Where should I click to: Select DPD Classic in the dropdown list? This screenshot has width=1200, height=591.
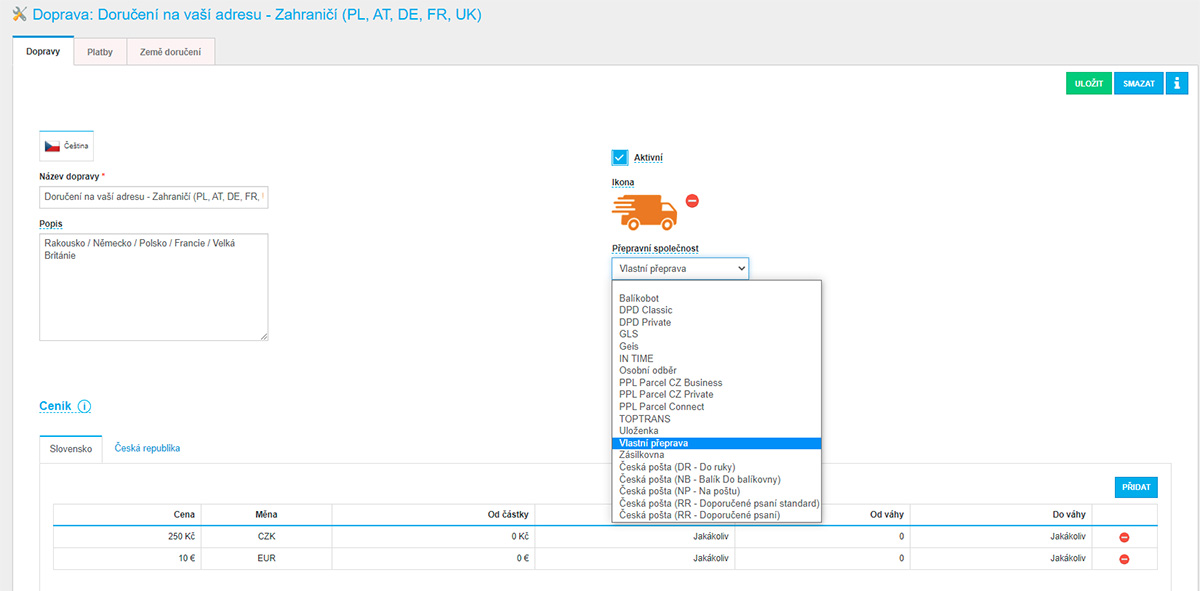click(x=645, y=311)
